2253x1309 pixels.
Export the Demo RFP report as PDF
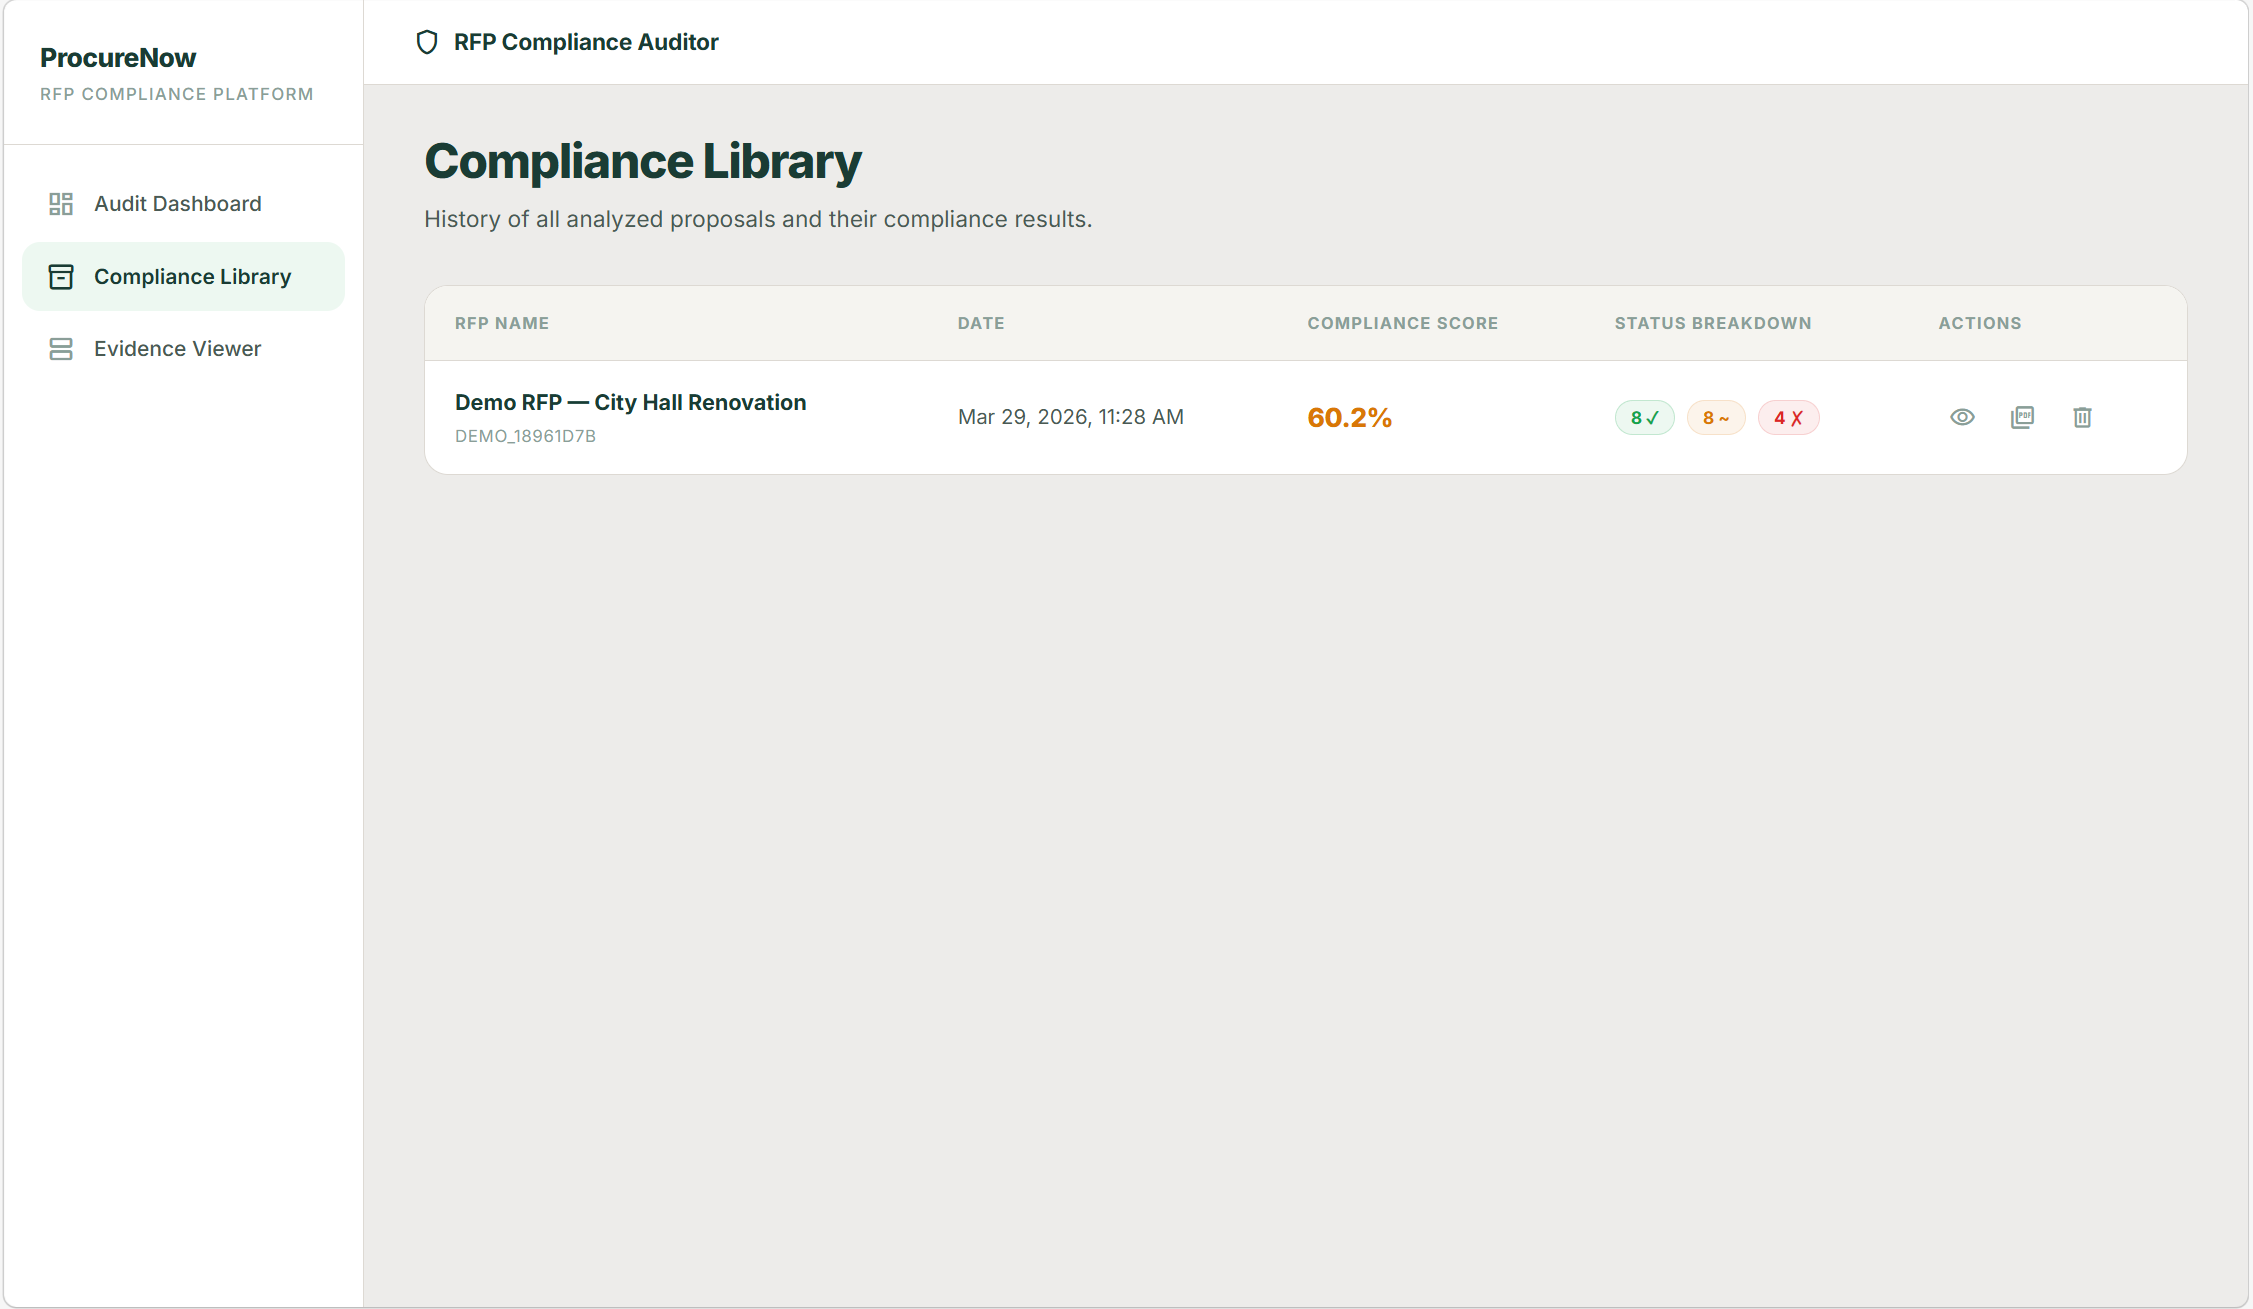point(2022,417)
